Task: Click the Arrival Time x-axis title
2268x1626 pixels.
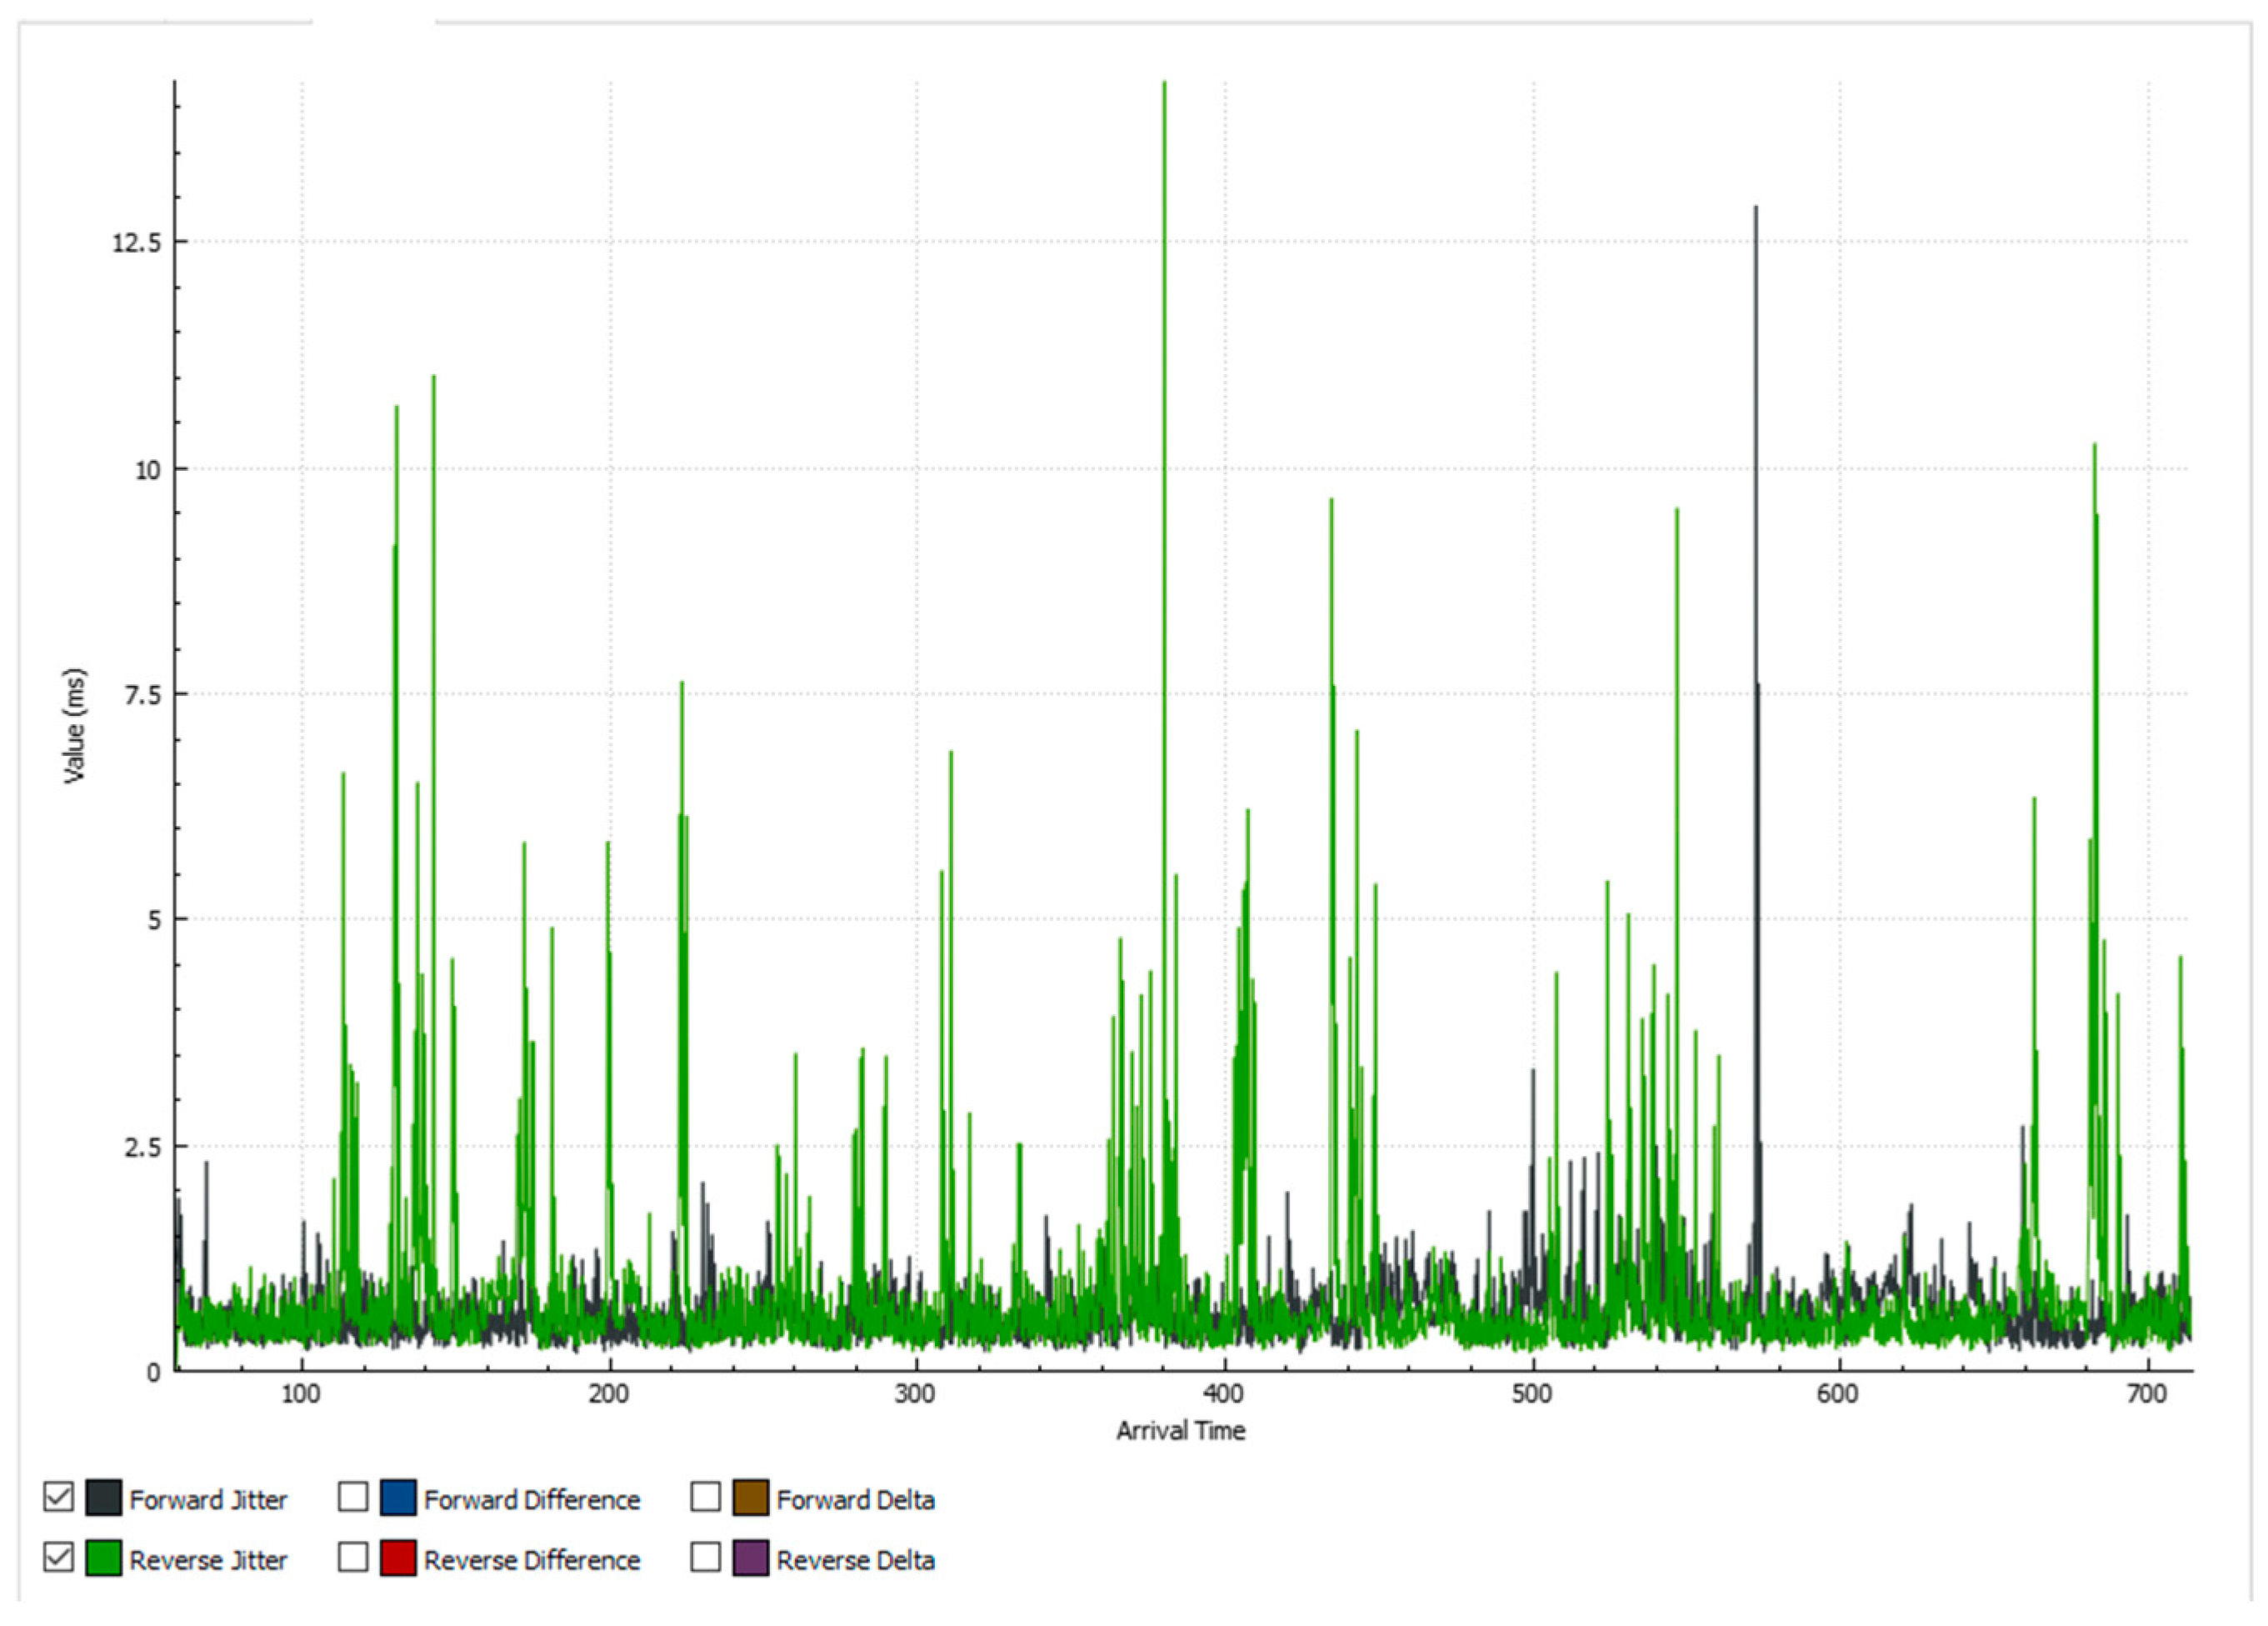Action: [x=1180, y=1431]
